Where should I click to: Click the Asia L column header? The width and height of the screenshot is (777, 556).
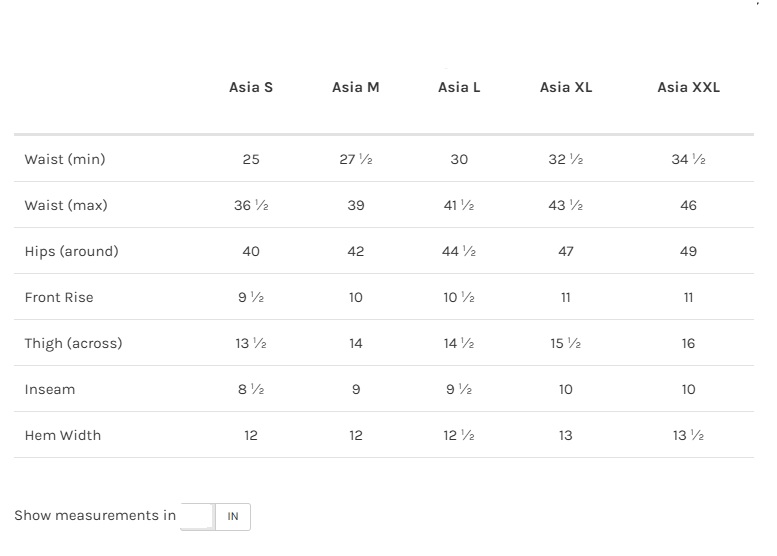pyautogui.click(x=459, y=87)
